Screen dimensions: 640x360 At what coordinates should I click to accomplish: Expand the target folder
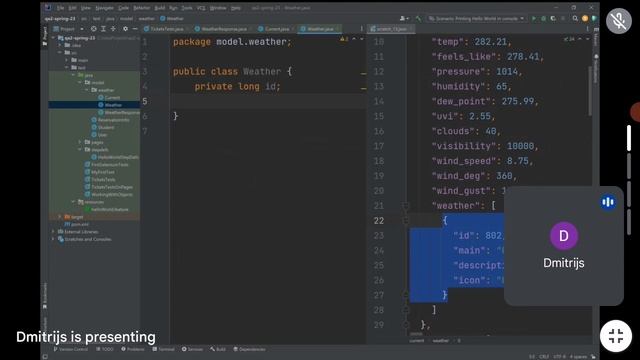[x=60, y=217]
